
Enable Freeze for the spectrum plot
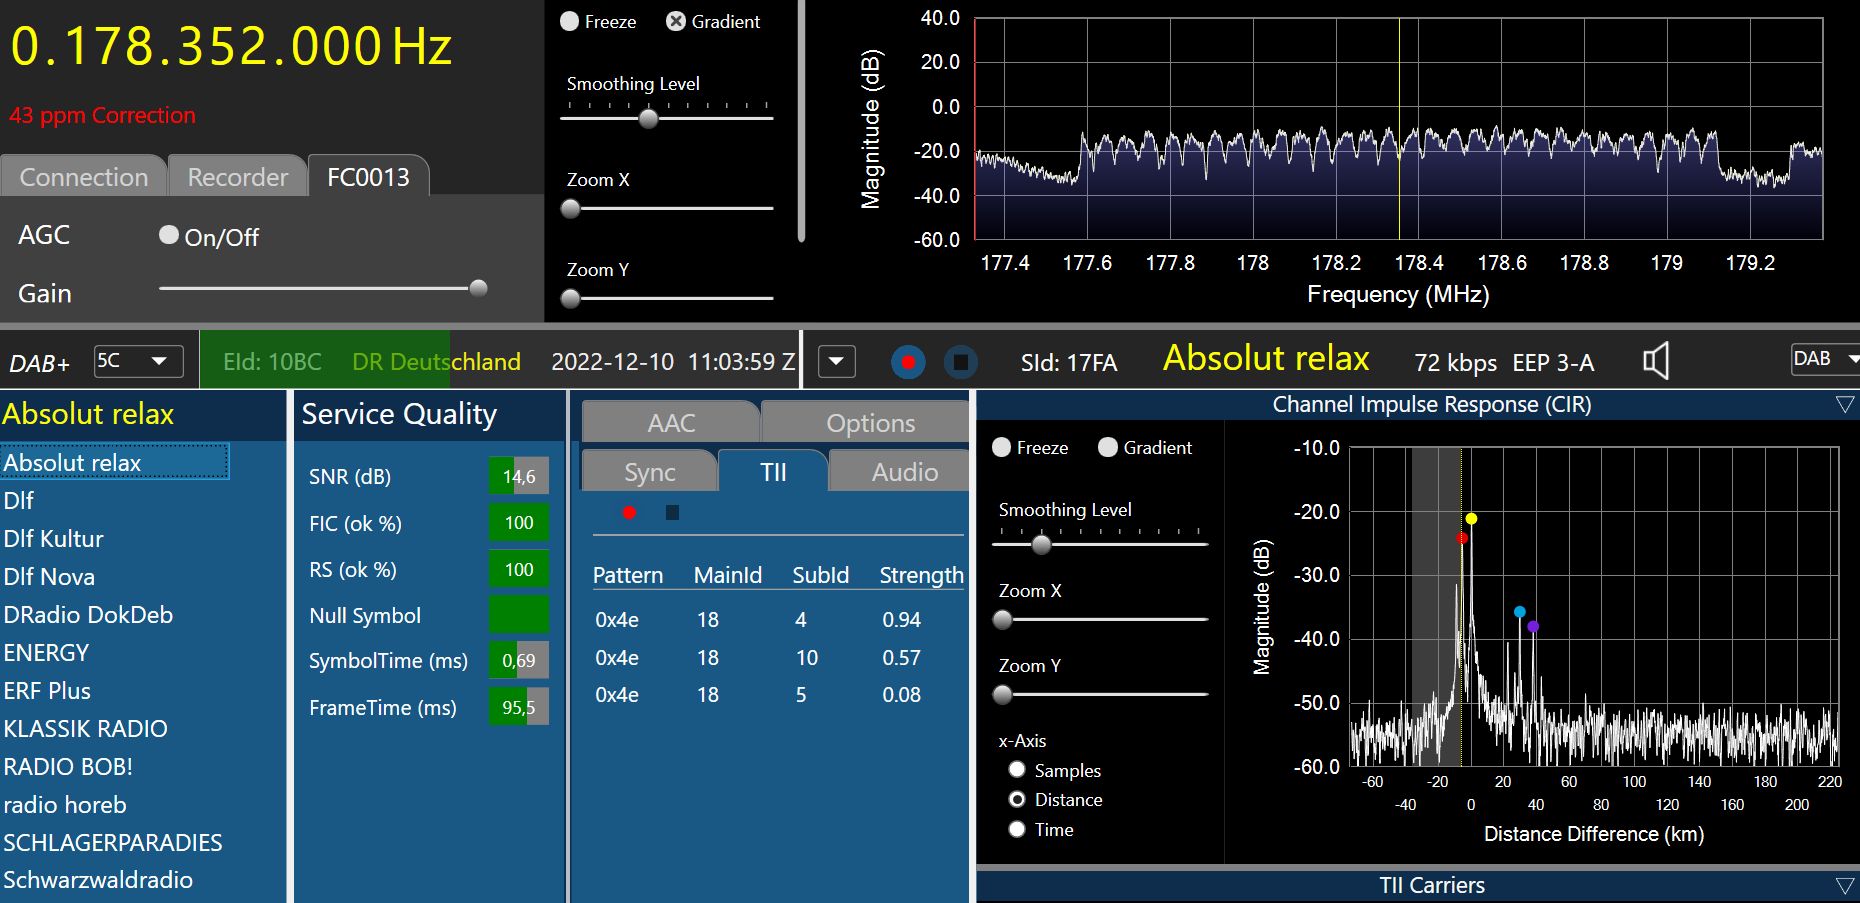(x=570, y=21)
